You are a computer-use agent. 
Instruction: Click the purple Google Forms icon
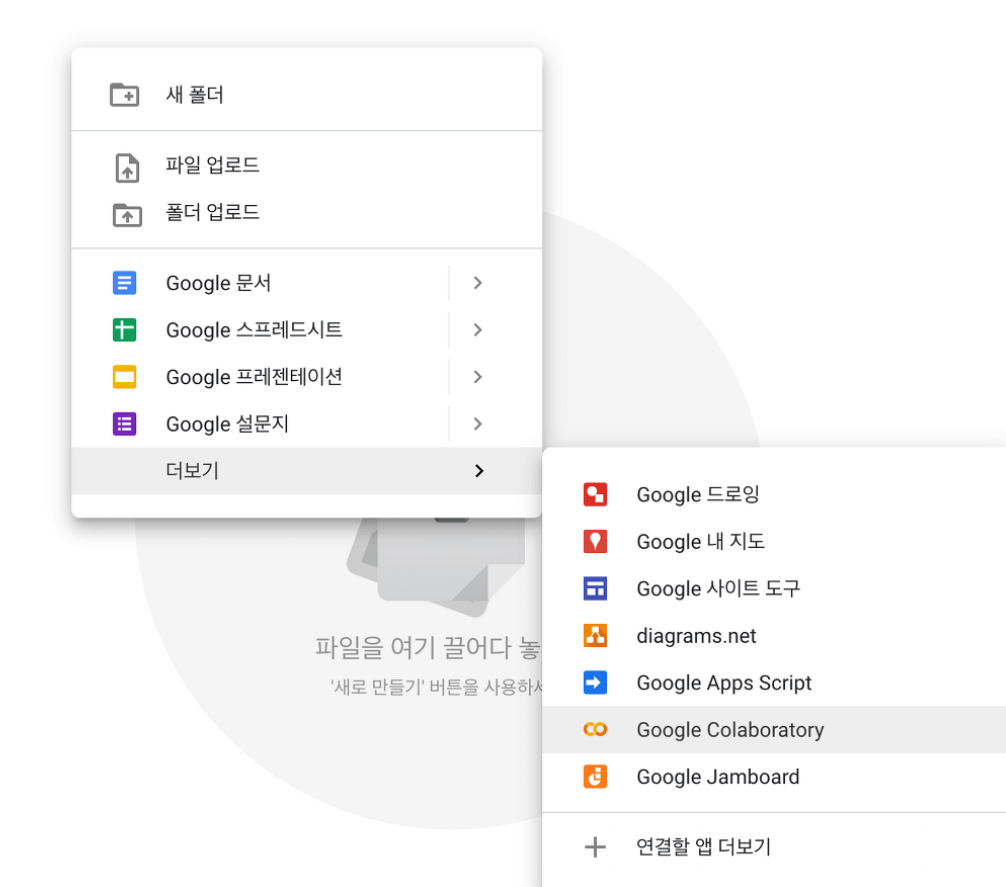click(x=124, y=424)
